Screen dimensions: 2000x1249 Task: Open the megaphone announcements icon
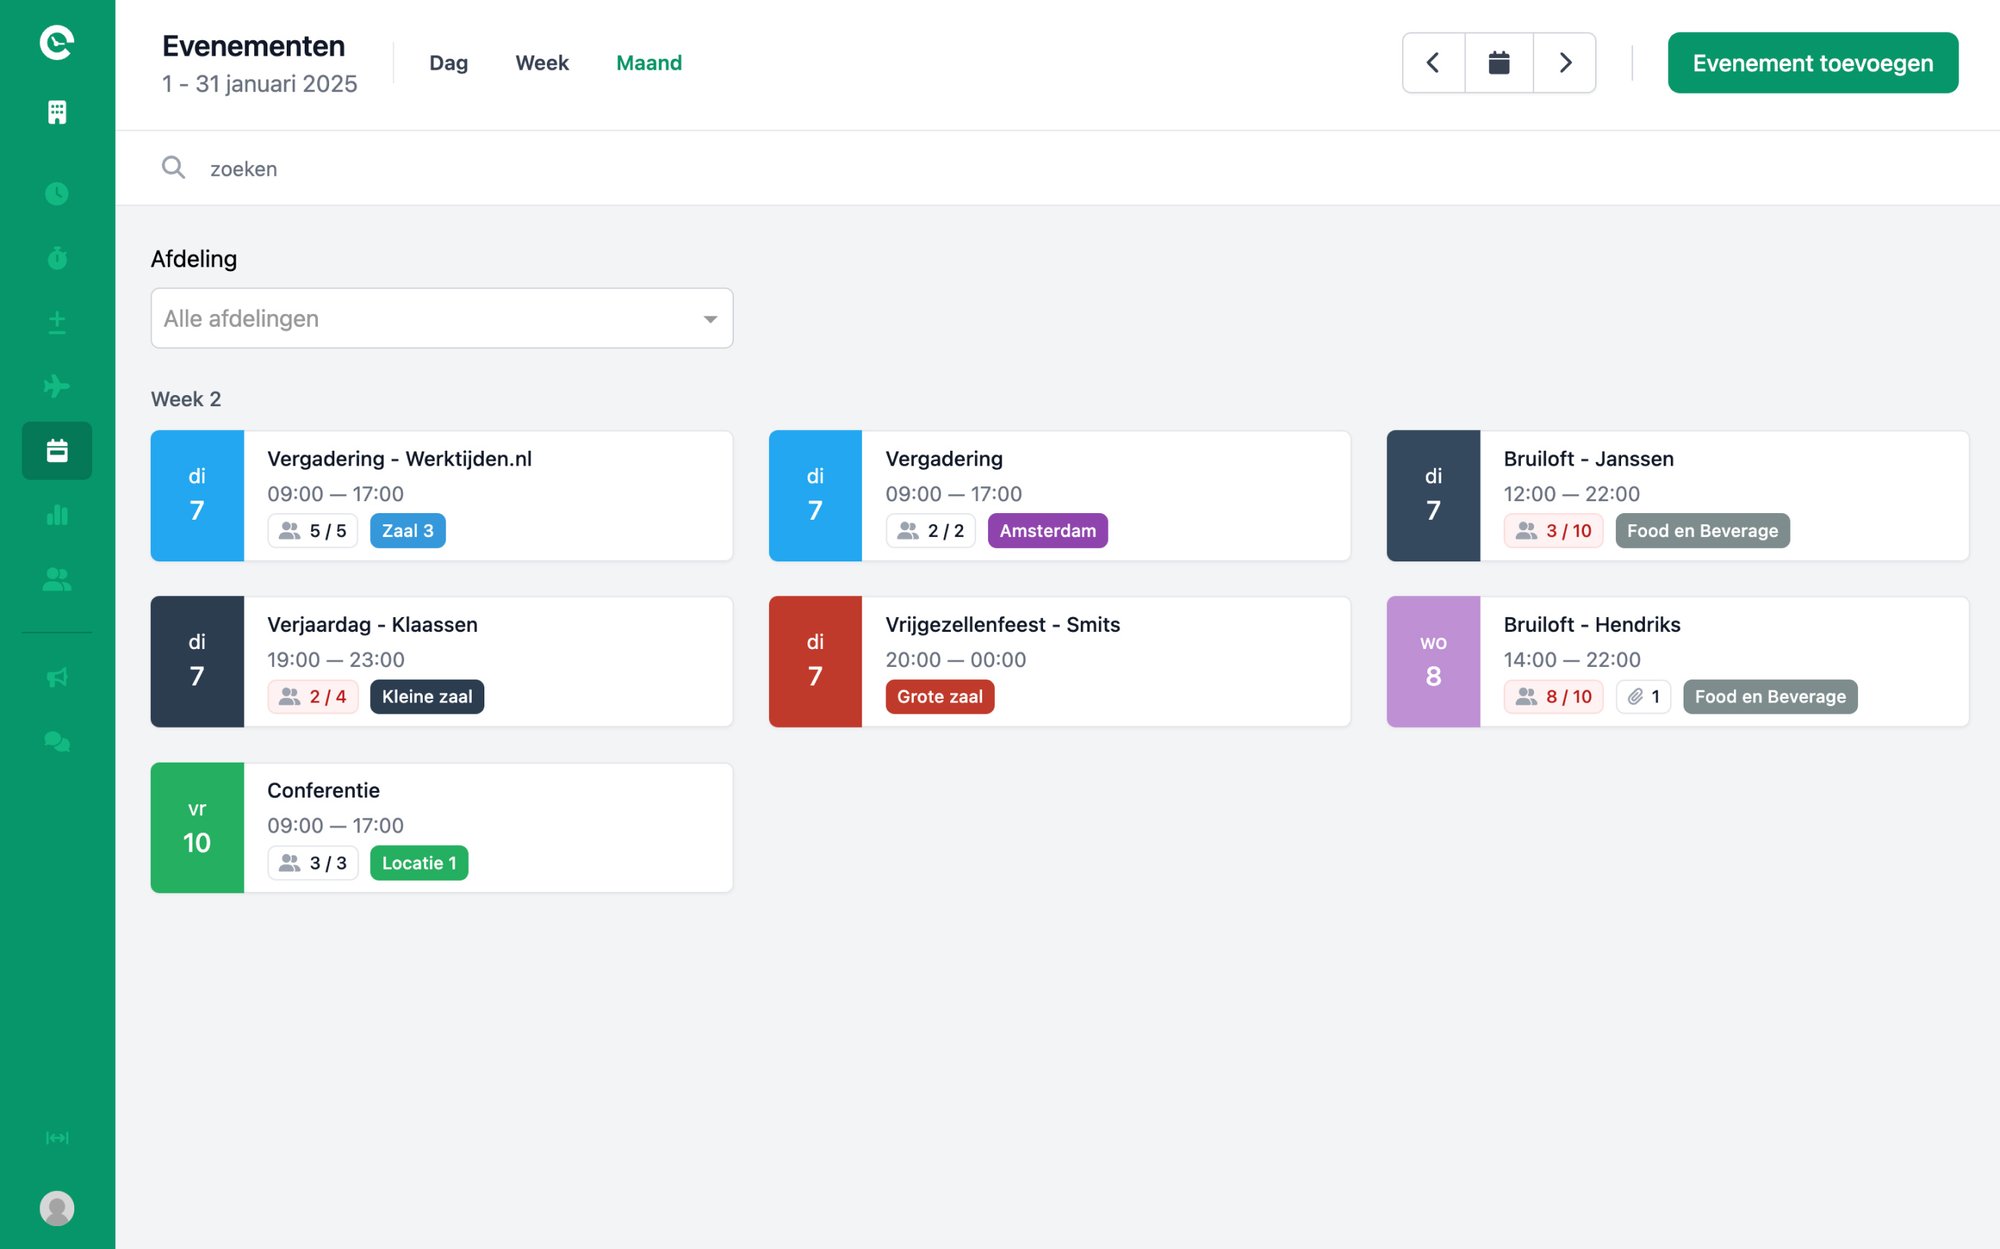click(57, 677)
